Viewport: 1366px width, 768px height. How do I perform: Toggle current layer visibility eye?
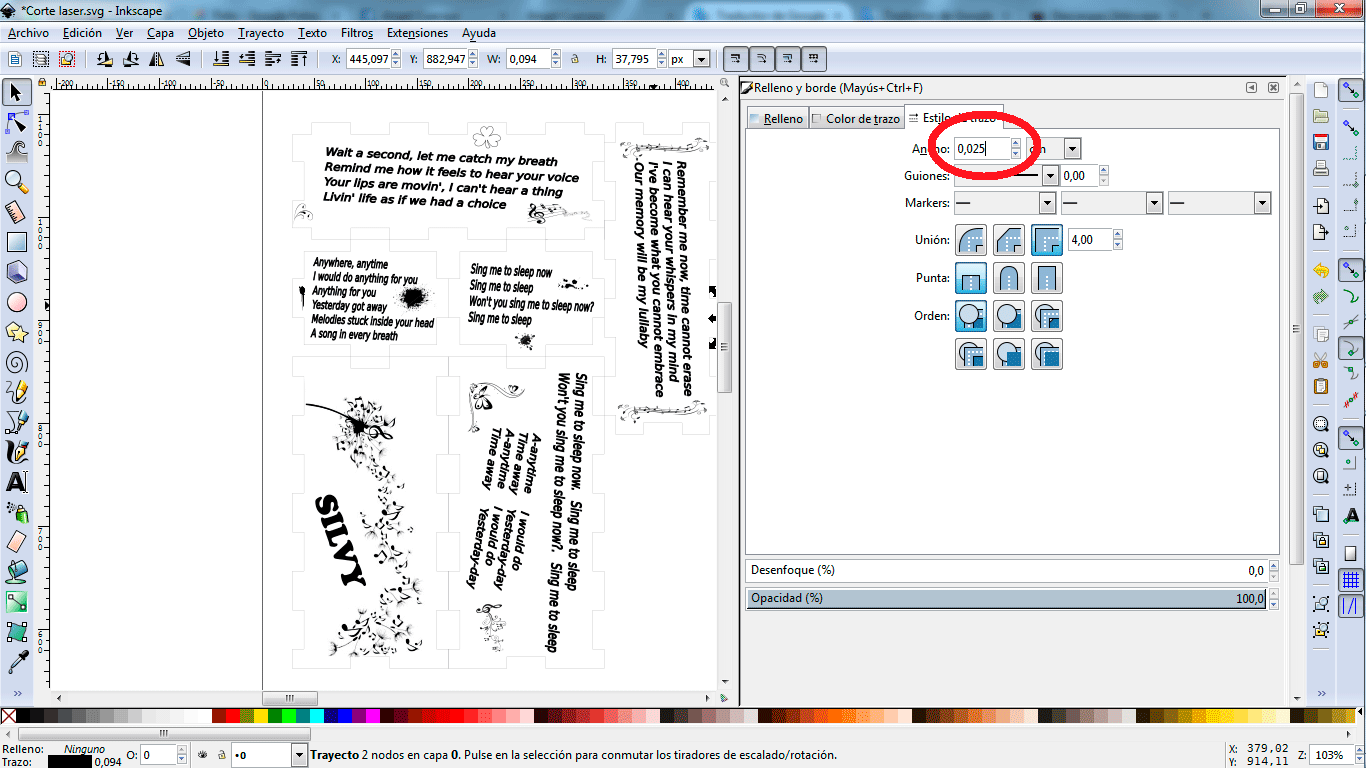(x=203, y=755)
